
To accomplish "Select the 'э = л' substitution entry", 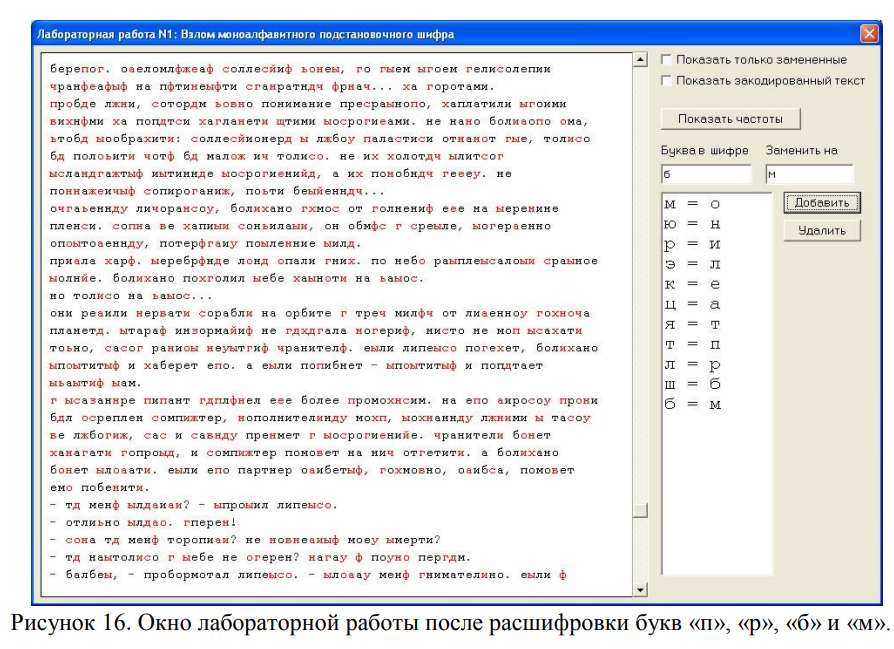I will click(x=692, y=265).
